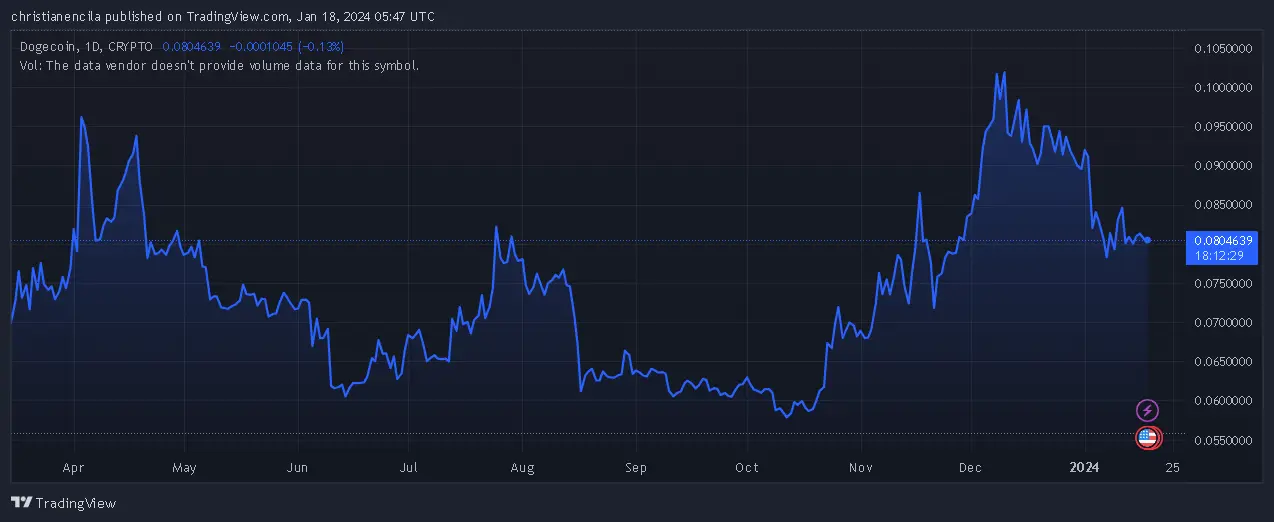
Task: Click the 0.0650000 price axis label
Action: click(1224, 362)
